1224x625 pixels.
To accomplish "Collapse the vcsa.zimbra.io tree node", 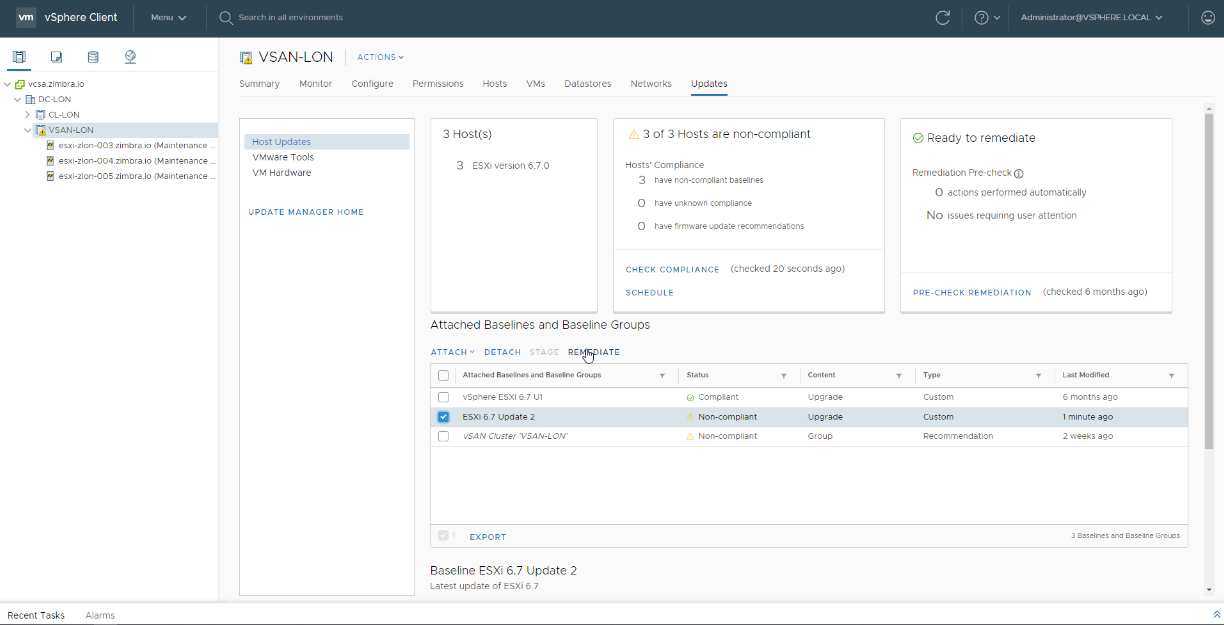I will pos(8,84).
